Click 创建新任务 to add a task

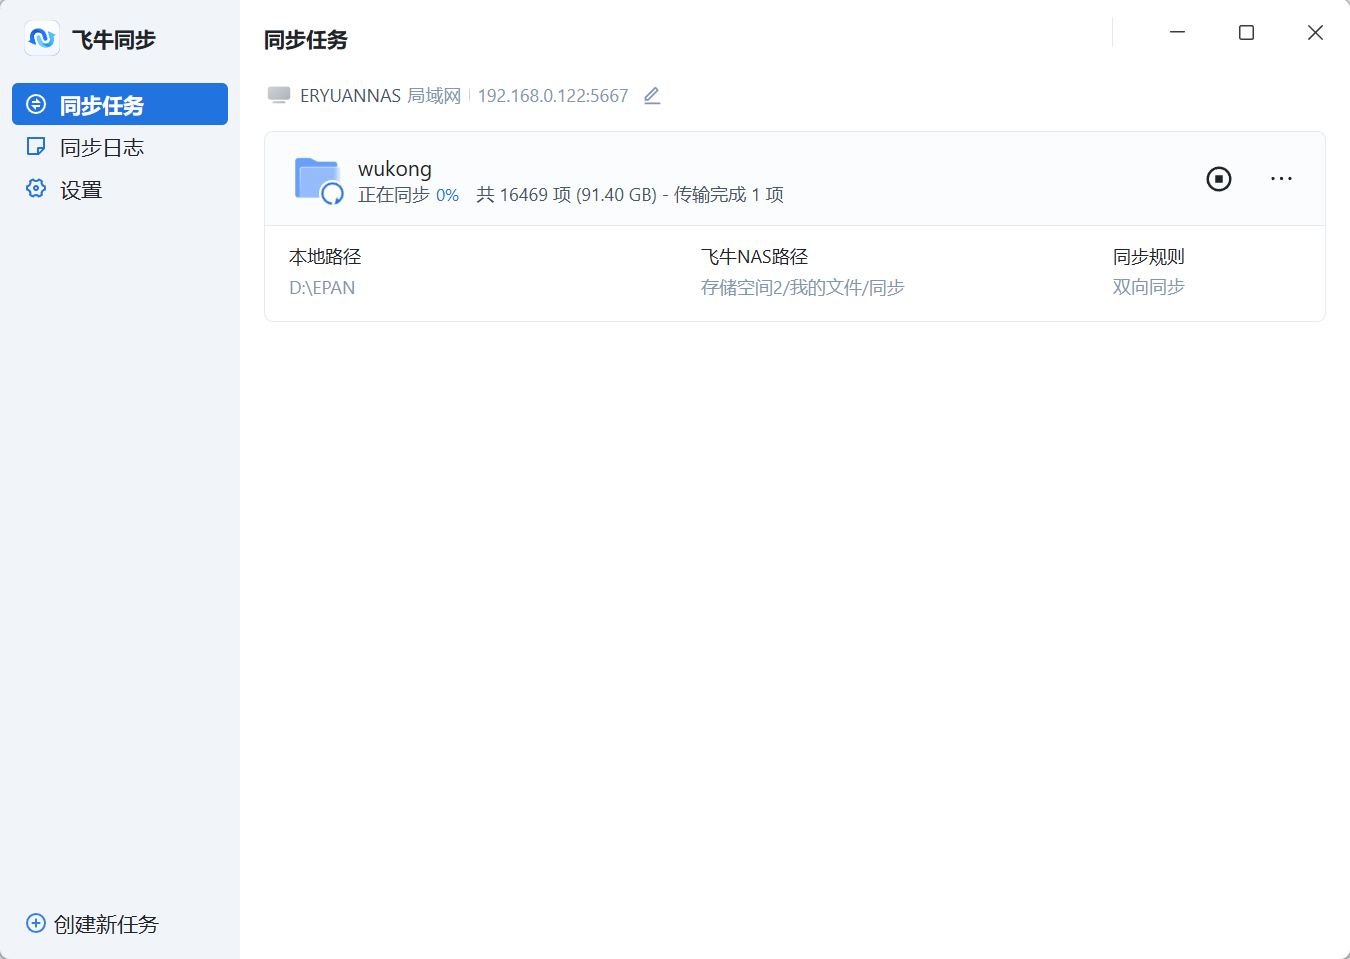pos(92,924)
